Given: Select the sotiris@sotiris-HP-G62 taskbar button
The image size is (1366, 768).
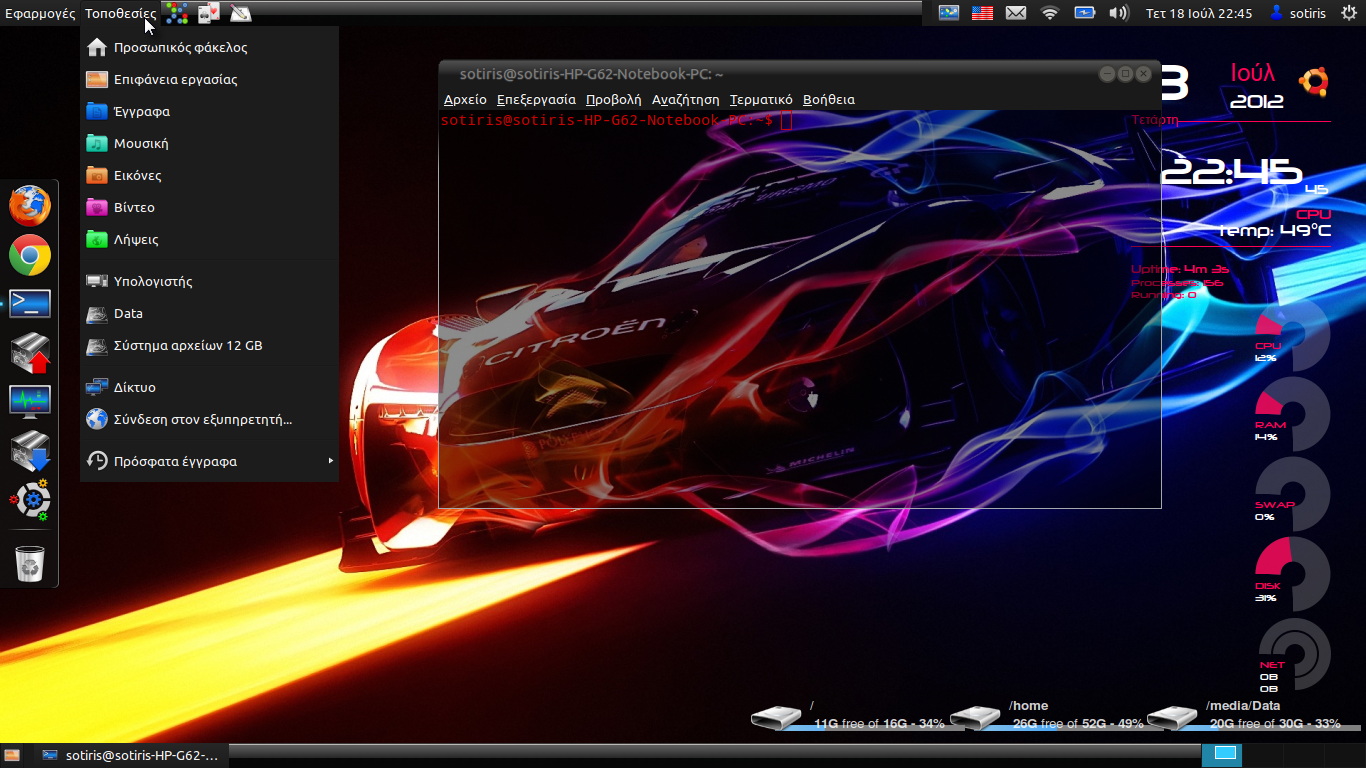Looking at the screenshot, I should tap(130, 755).
